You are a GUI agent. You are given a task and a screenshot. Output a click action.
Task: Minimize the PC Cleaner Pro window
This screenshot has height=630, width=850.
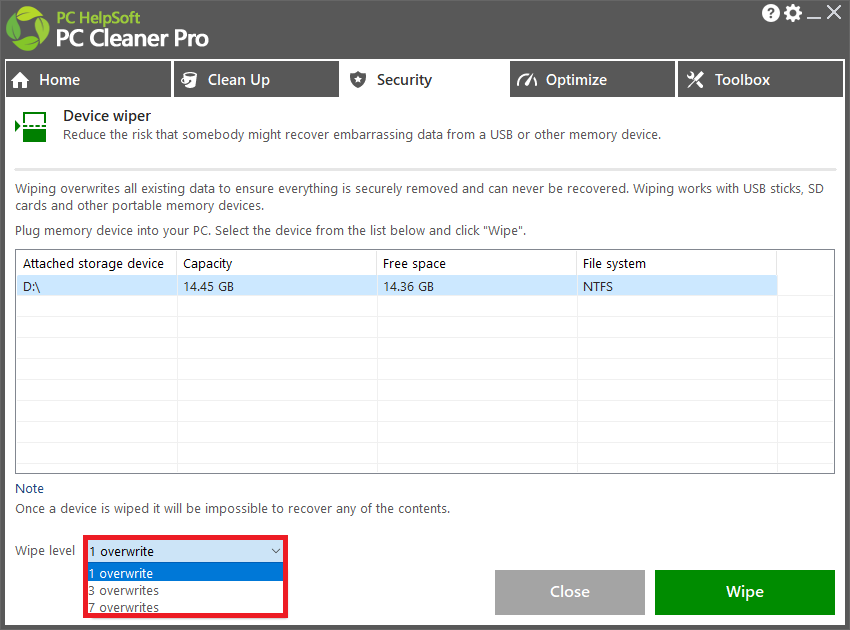(x=814, y=18)
